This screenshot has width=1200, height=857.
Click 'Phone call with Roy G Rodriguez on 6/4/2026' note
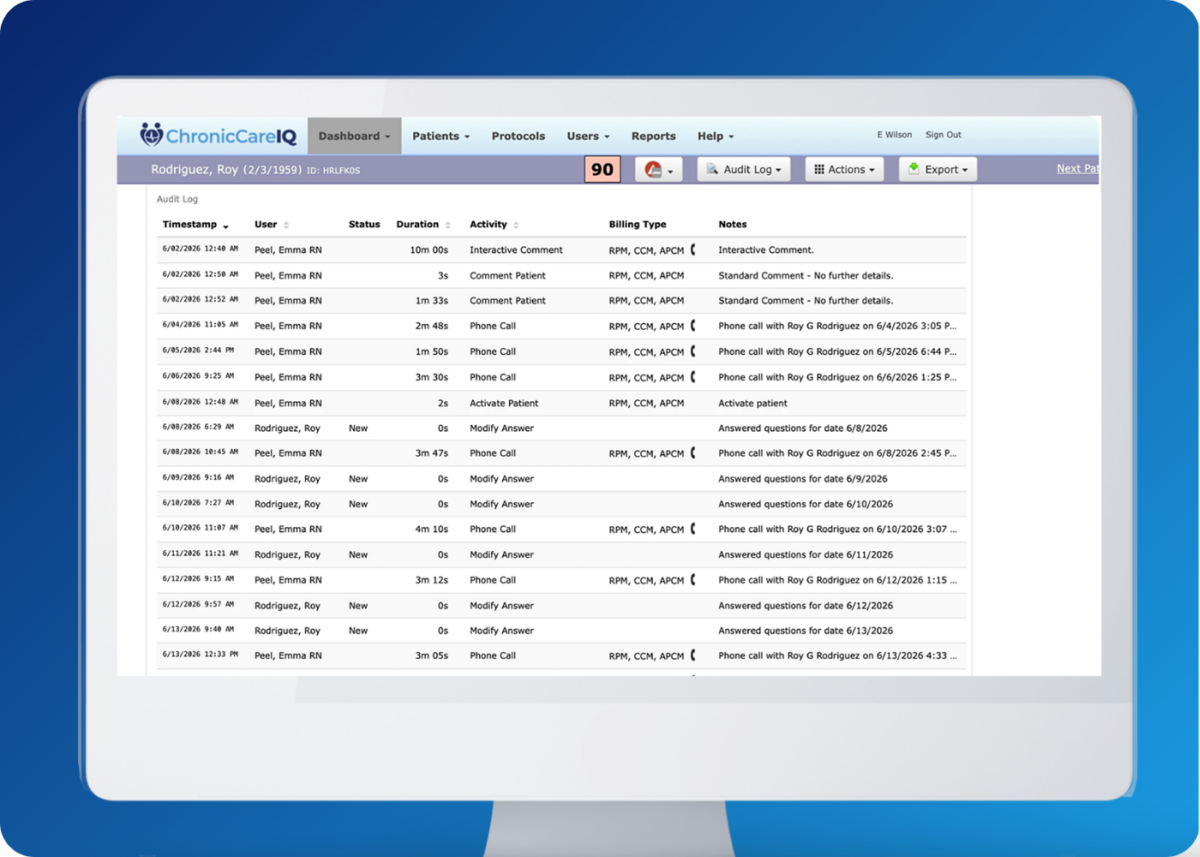pos(837,326)
